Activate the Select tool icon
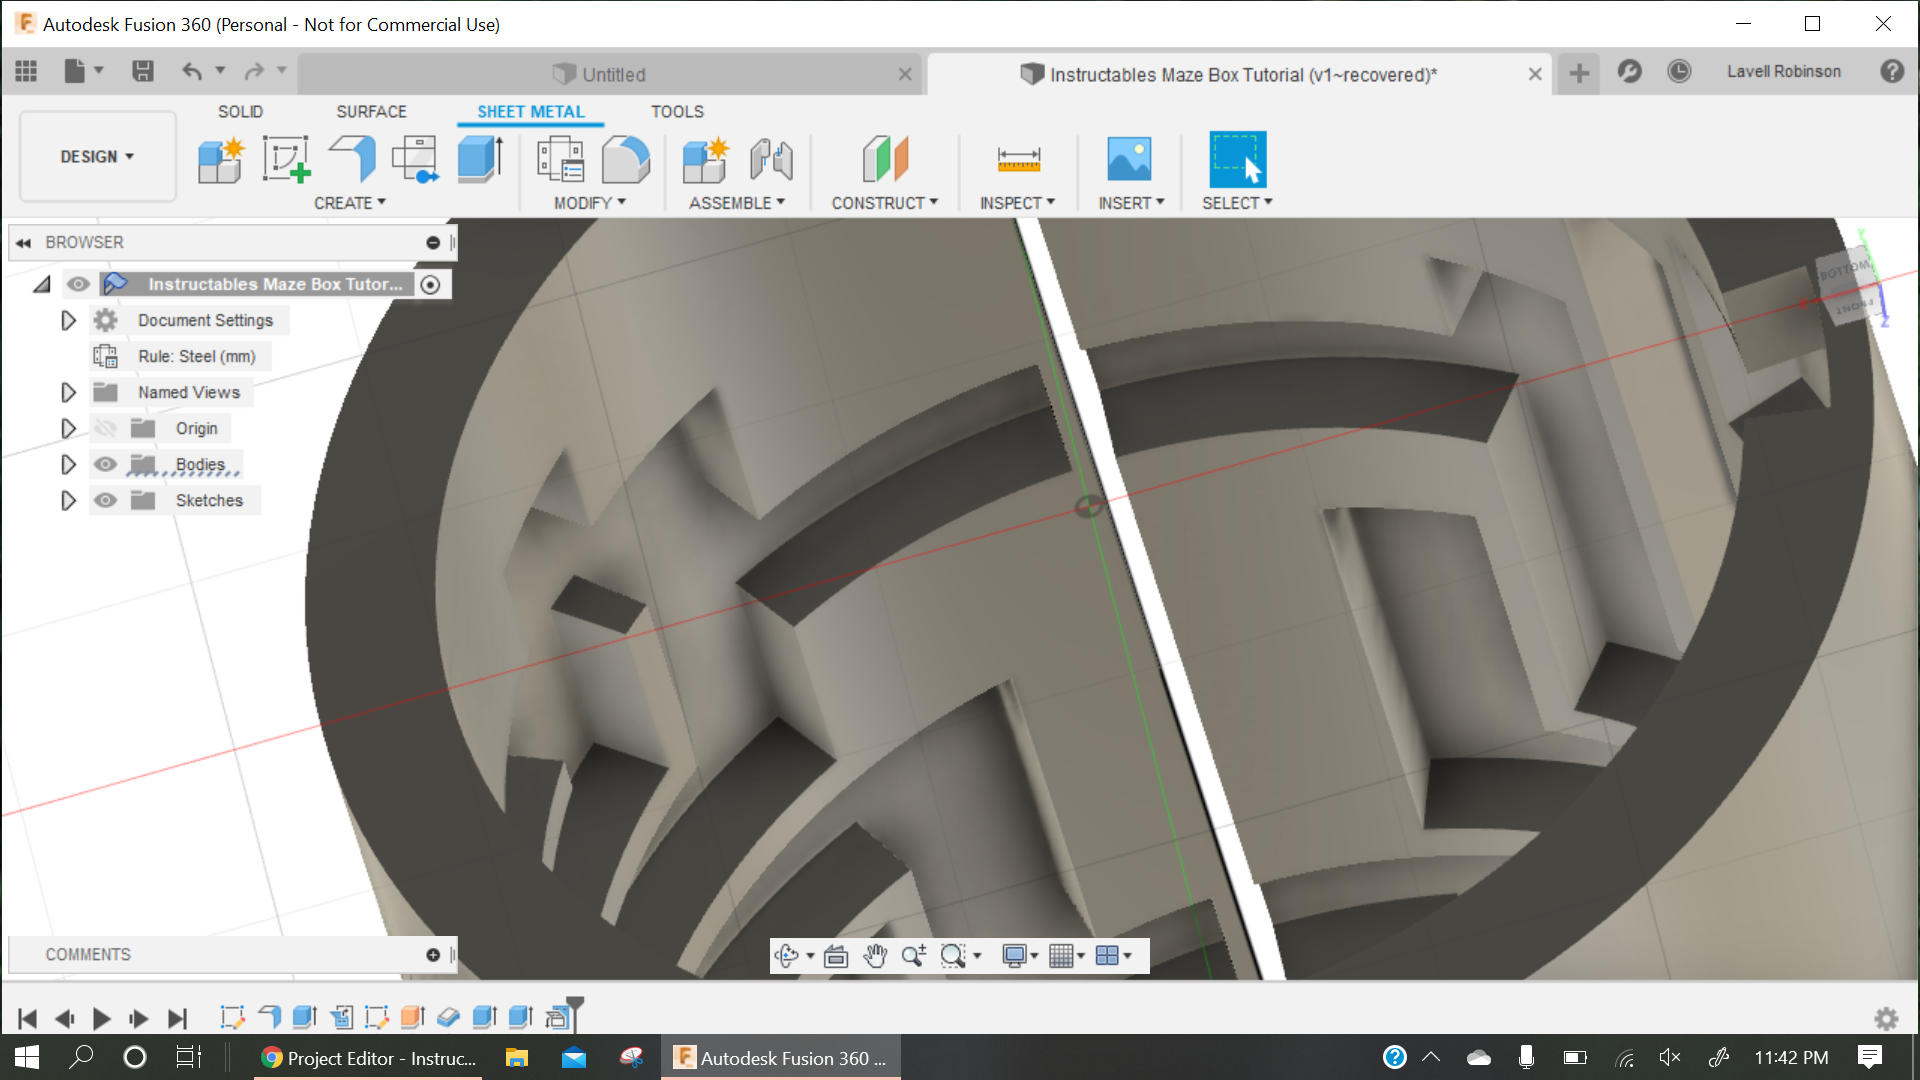 1237,160
